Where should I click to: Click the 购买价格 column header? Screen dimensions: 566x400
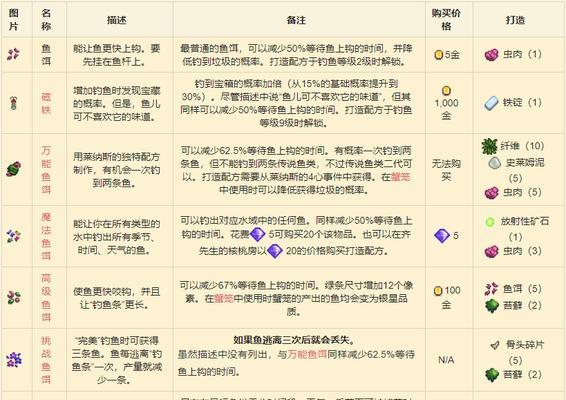(446, 19)
